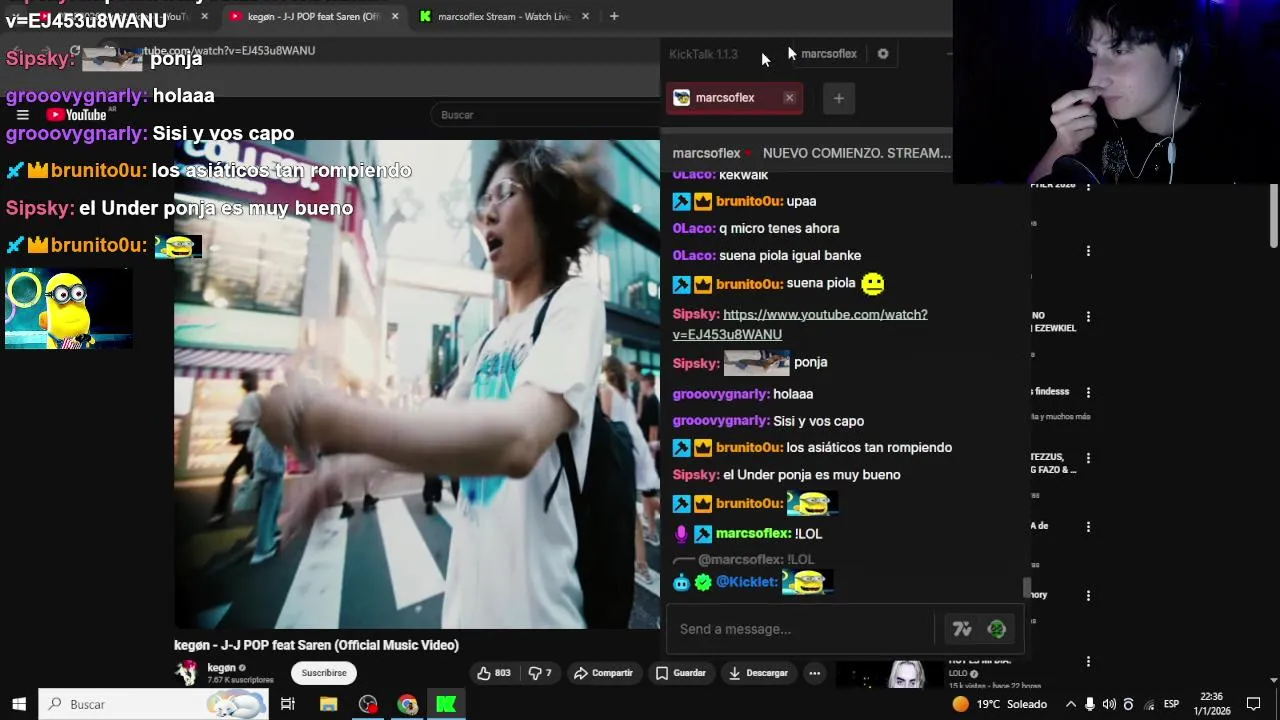This screenshot has width=1280, height=720.
Task: Open the network tray icon
Action: click(x=1149, y=704)
